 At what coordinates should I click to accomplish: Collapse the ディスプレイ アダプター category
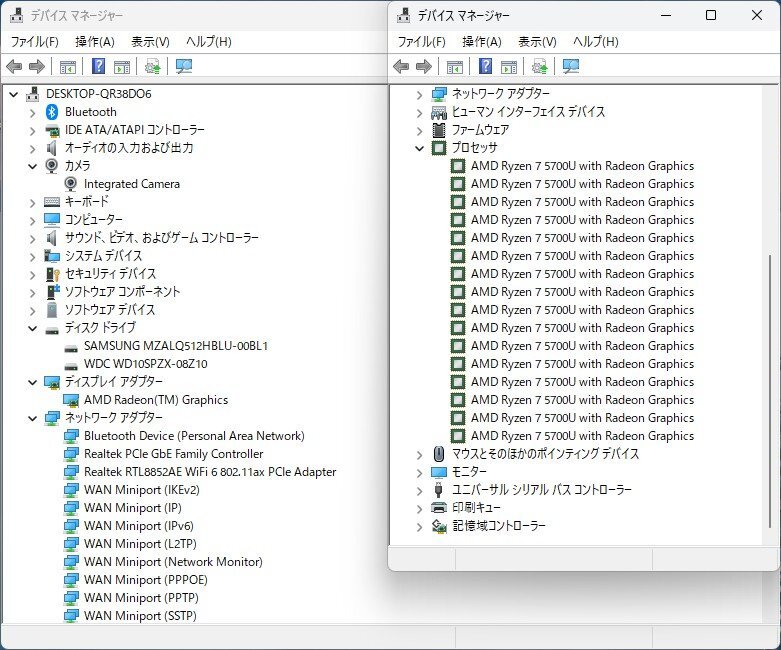click(33, 383)
